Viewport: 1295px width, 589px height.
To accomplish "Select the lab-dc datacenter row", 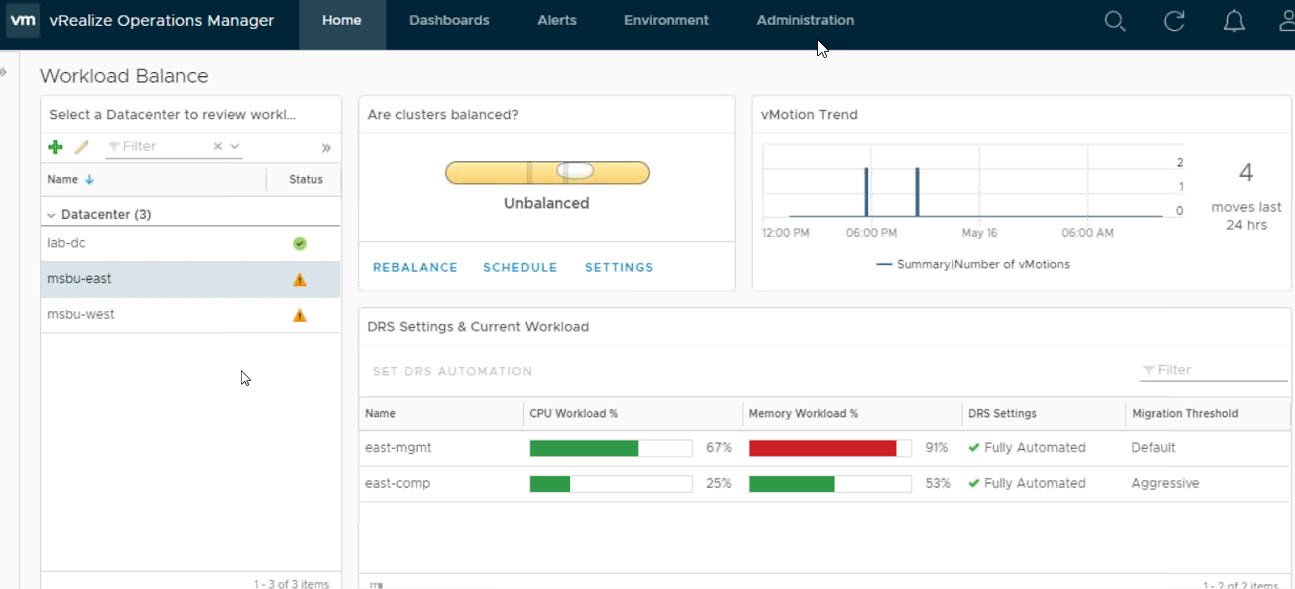I will [190, 243].
